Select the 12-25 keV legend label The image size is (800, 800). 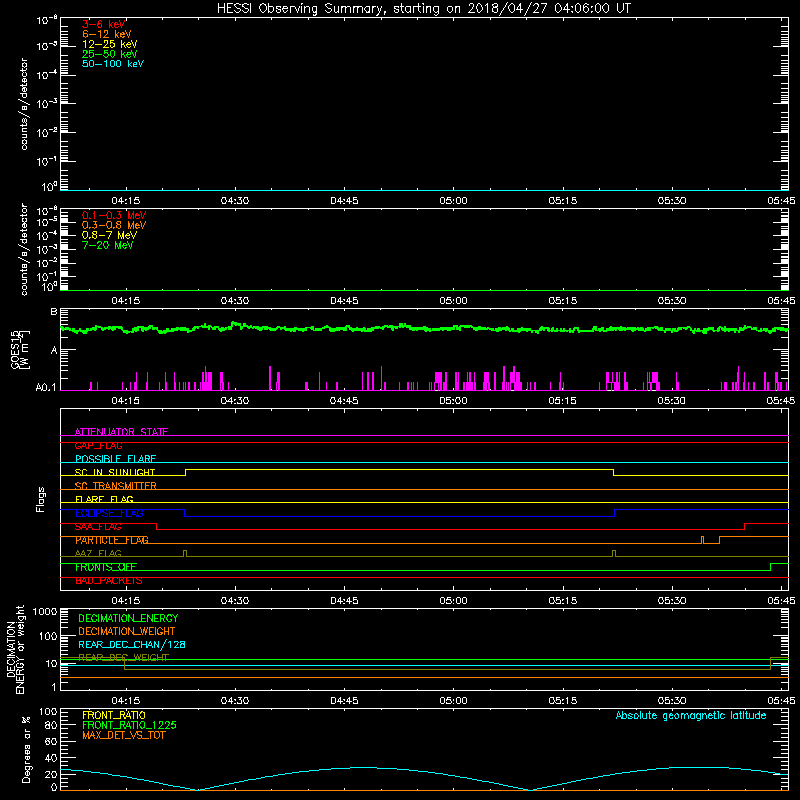pyautogui.click(x=110, y=44)
